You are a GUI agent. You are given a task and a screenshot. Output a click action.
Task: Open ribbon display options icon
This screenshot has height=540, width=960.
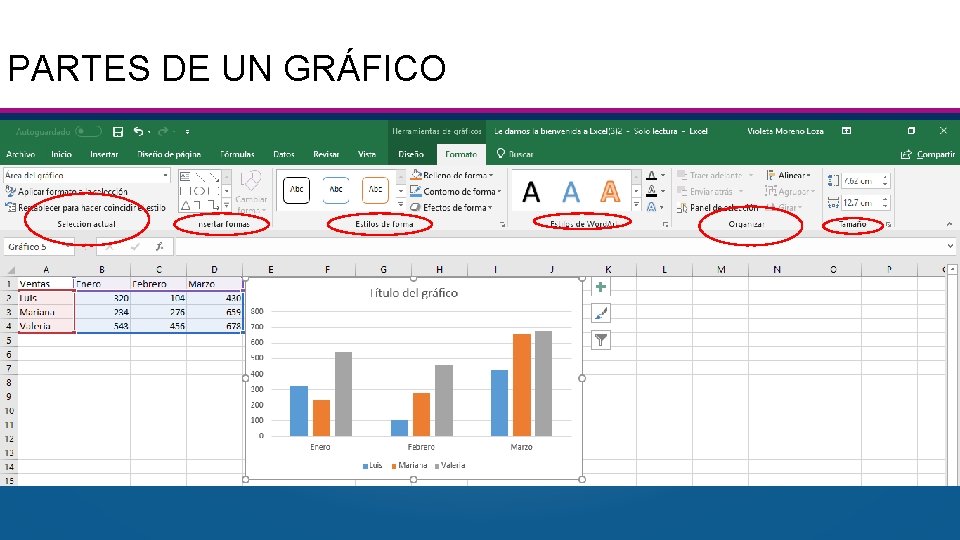(847, 131)
